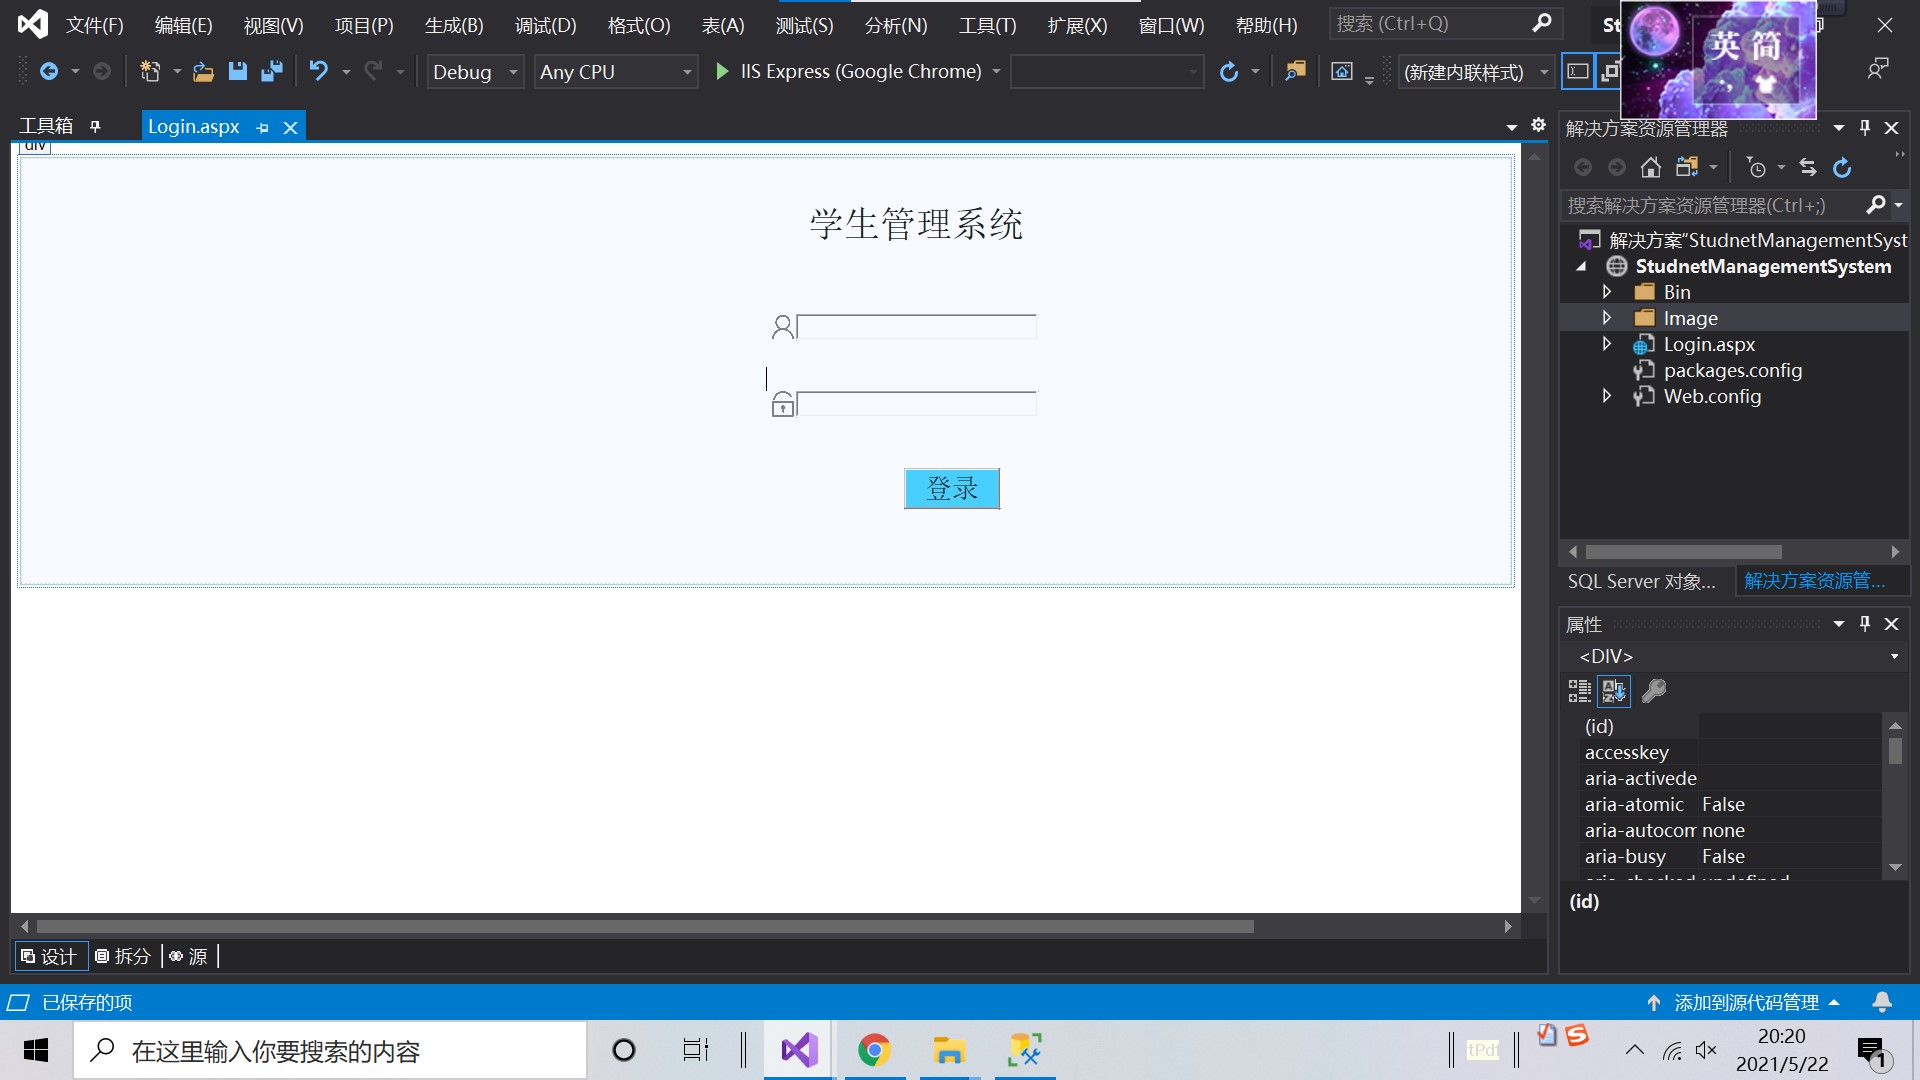The width and height of the screenshot is (1920, 1080).
Task: Click the notifications bell in status bar
Action: click(1882, 1002)
